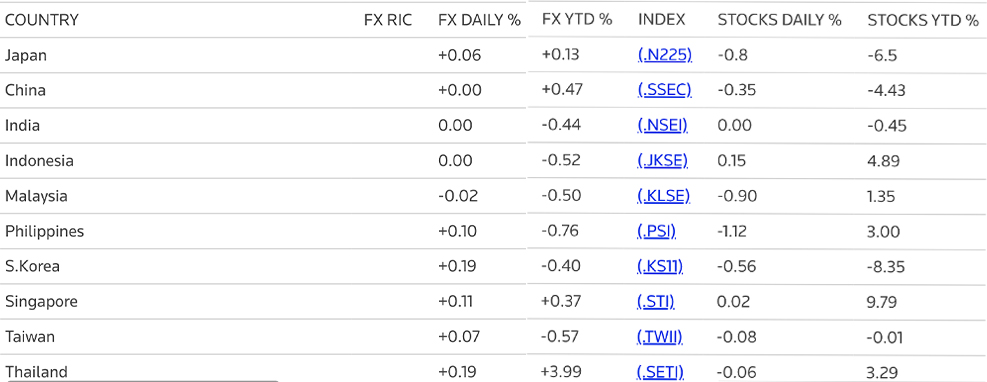Open the .NSEI index link
The width and height of the screenshot is (987, 382).
[x=663, y=125]
